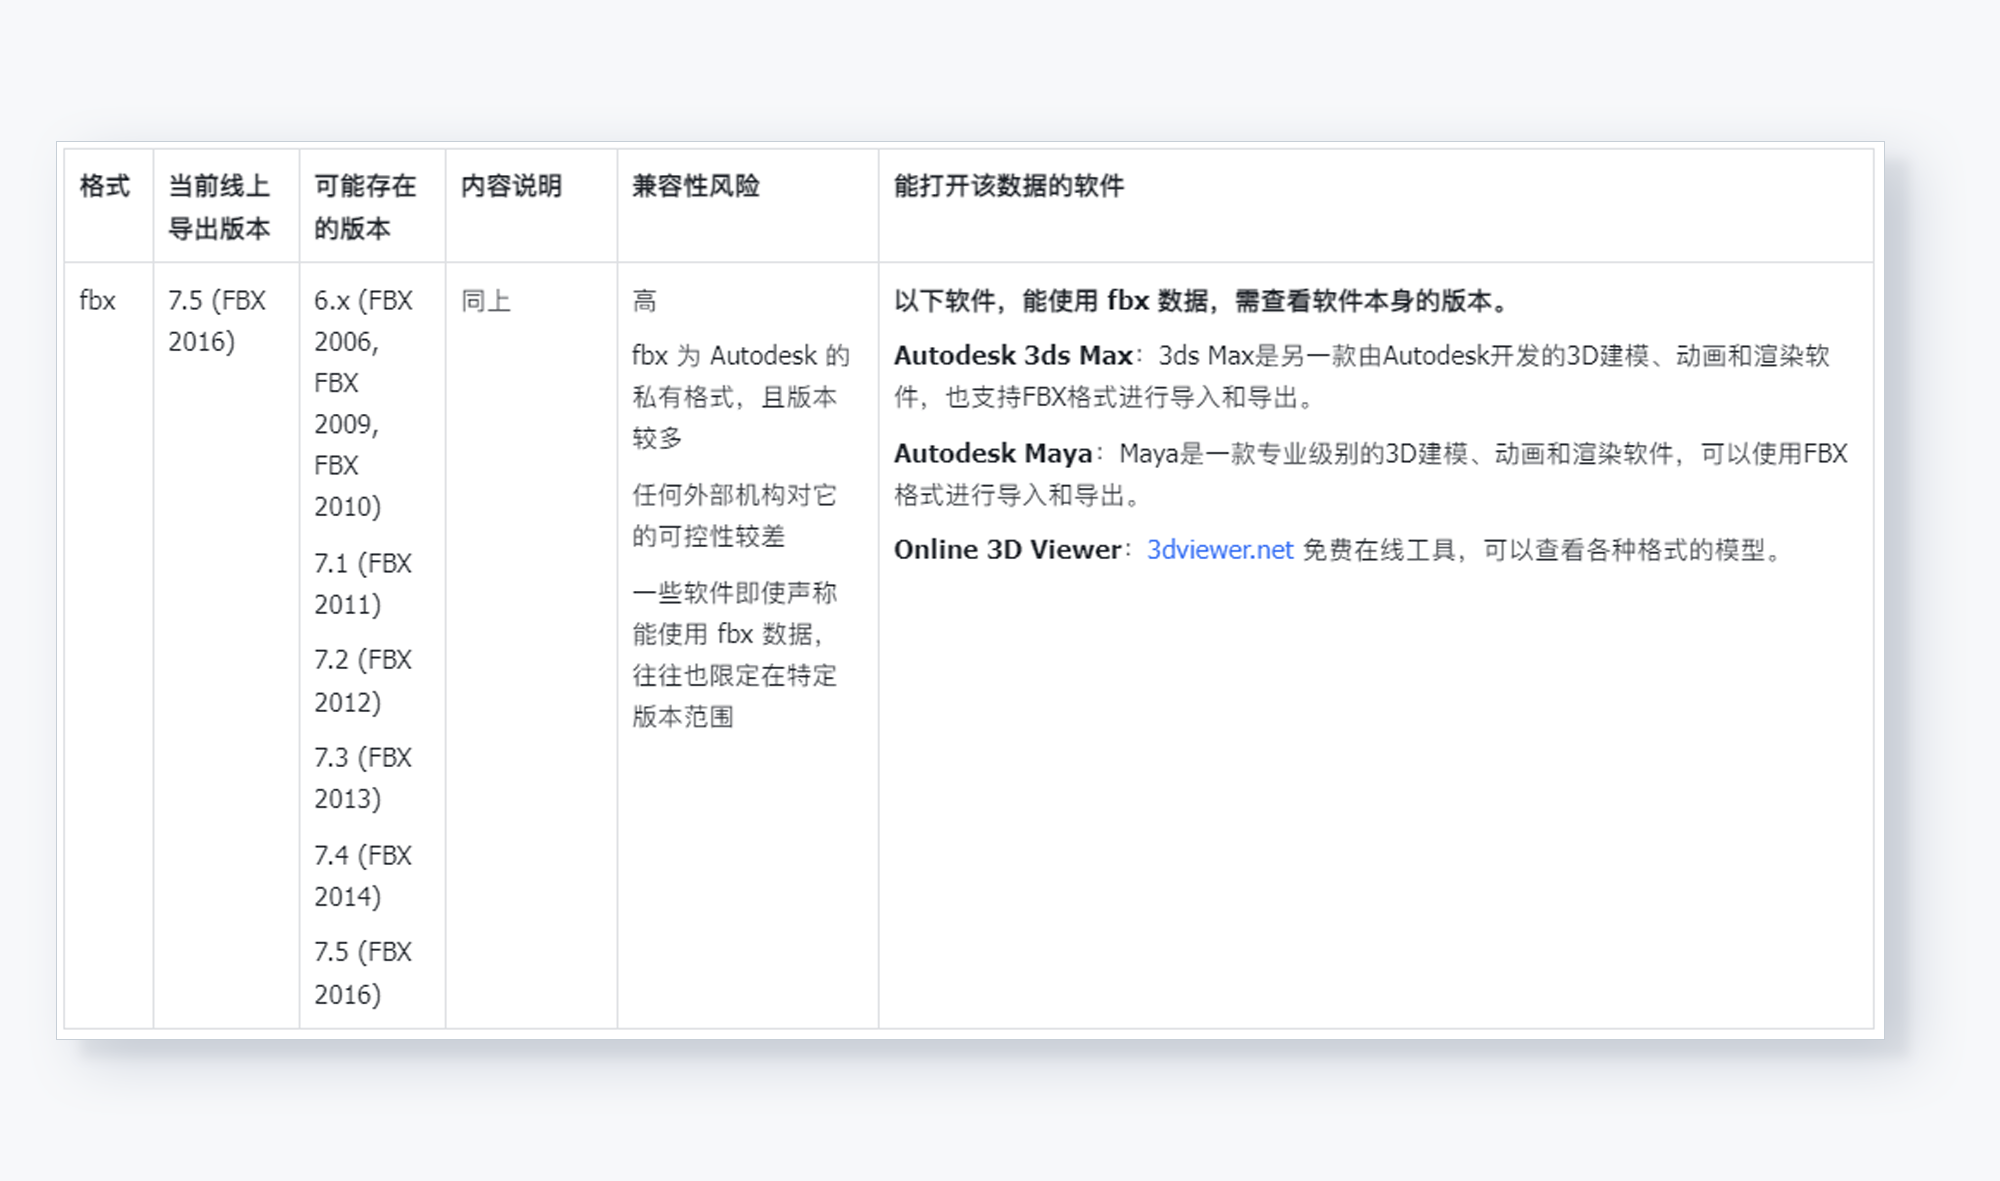Viewport: 2000px width, 1181px height.
Task: Click the 免费在线工具 description text
Action: coord(1544,550)
